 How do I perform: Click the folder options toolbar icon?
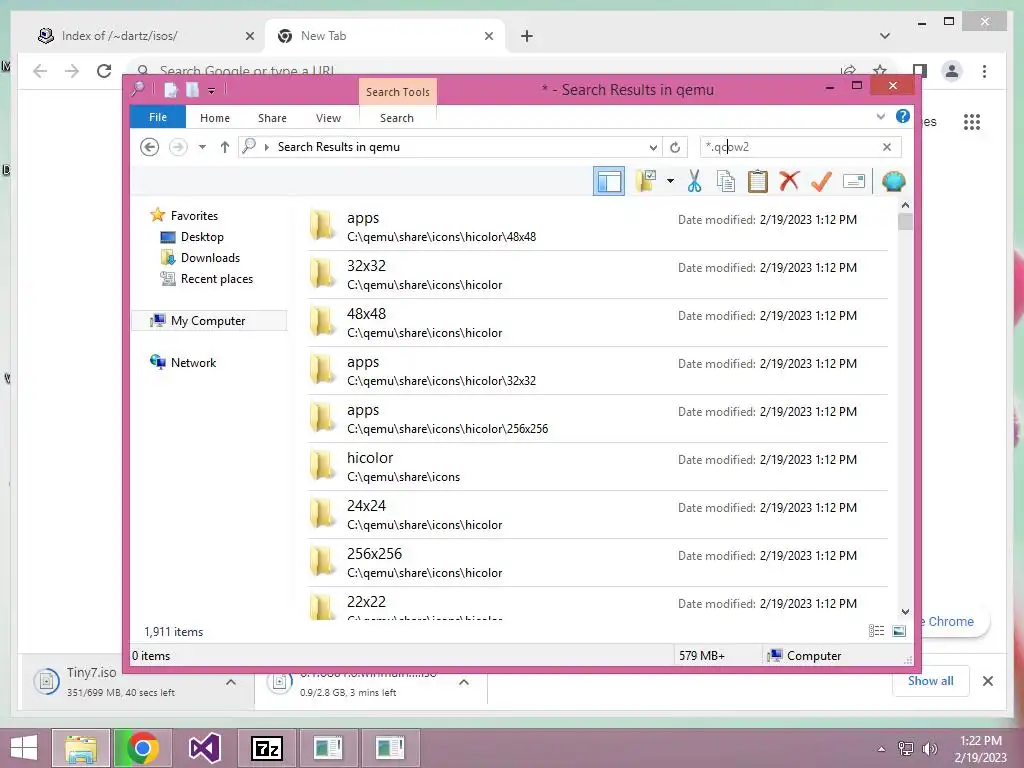(646, 181)
